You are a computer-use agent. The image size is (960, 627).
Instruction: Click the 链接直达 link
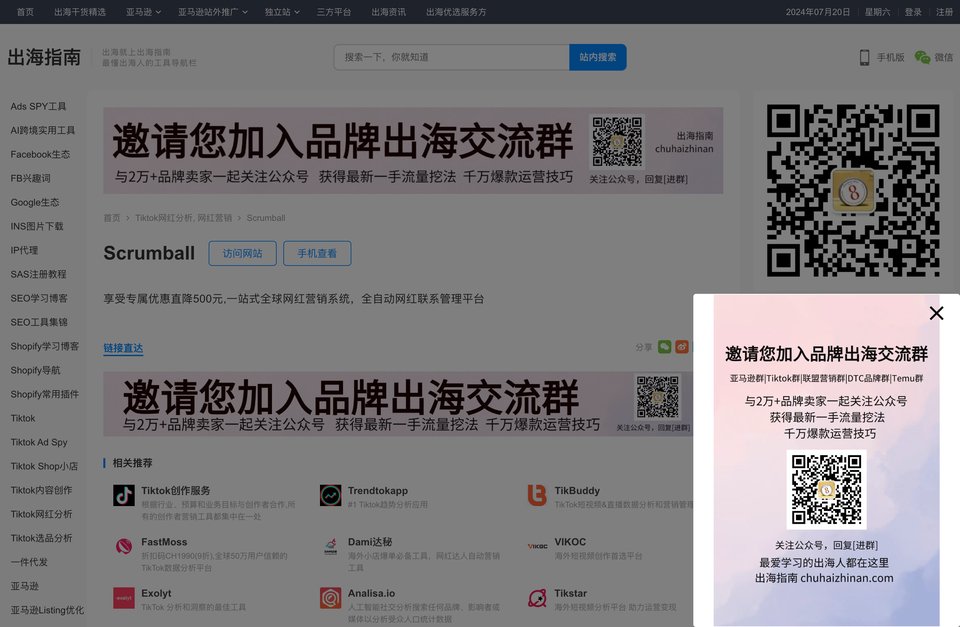123,348
